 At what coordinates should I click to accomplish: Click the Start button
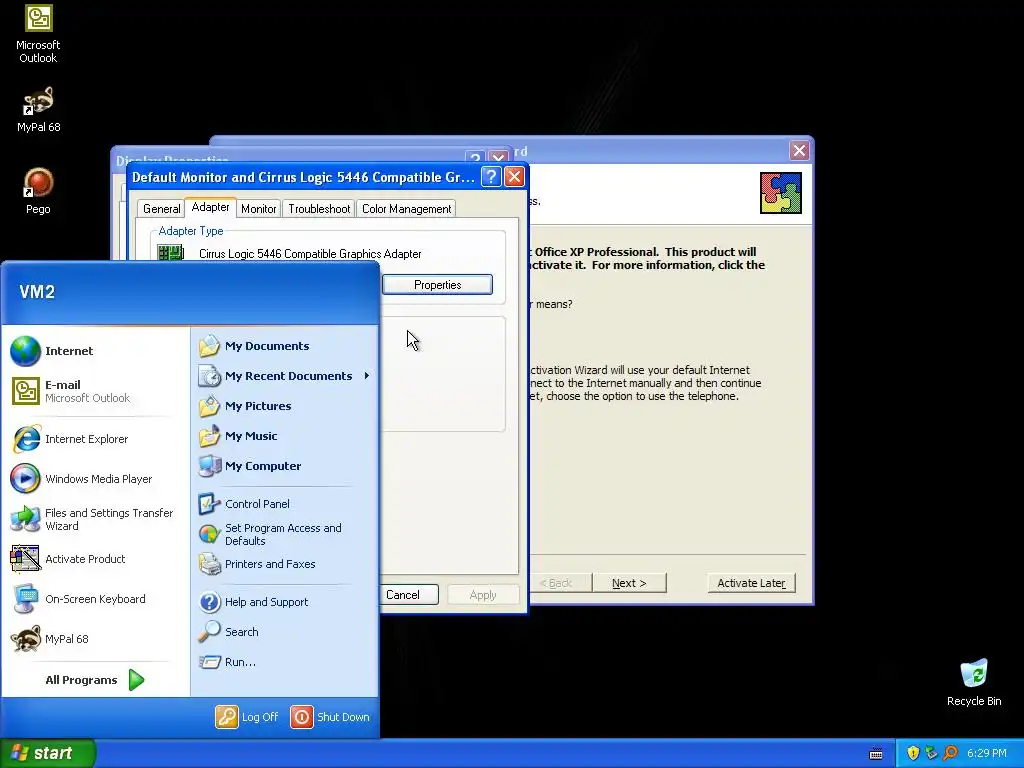pyautogui.click(x=48, y=753)
